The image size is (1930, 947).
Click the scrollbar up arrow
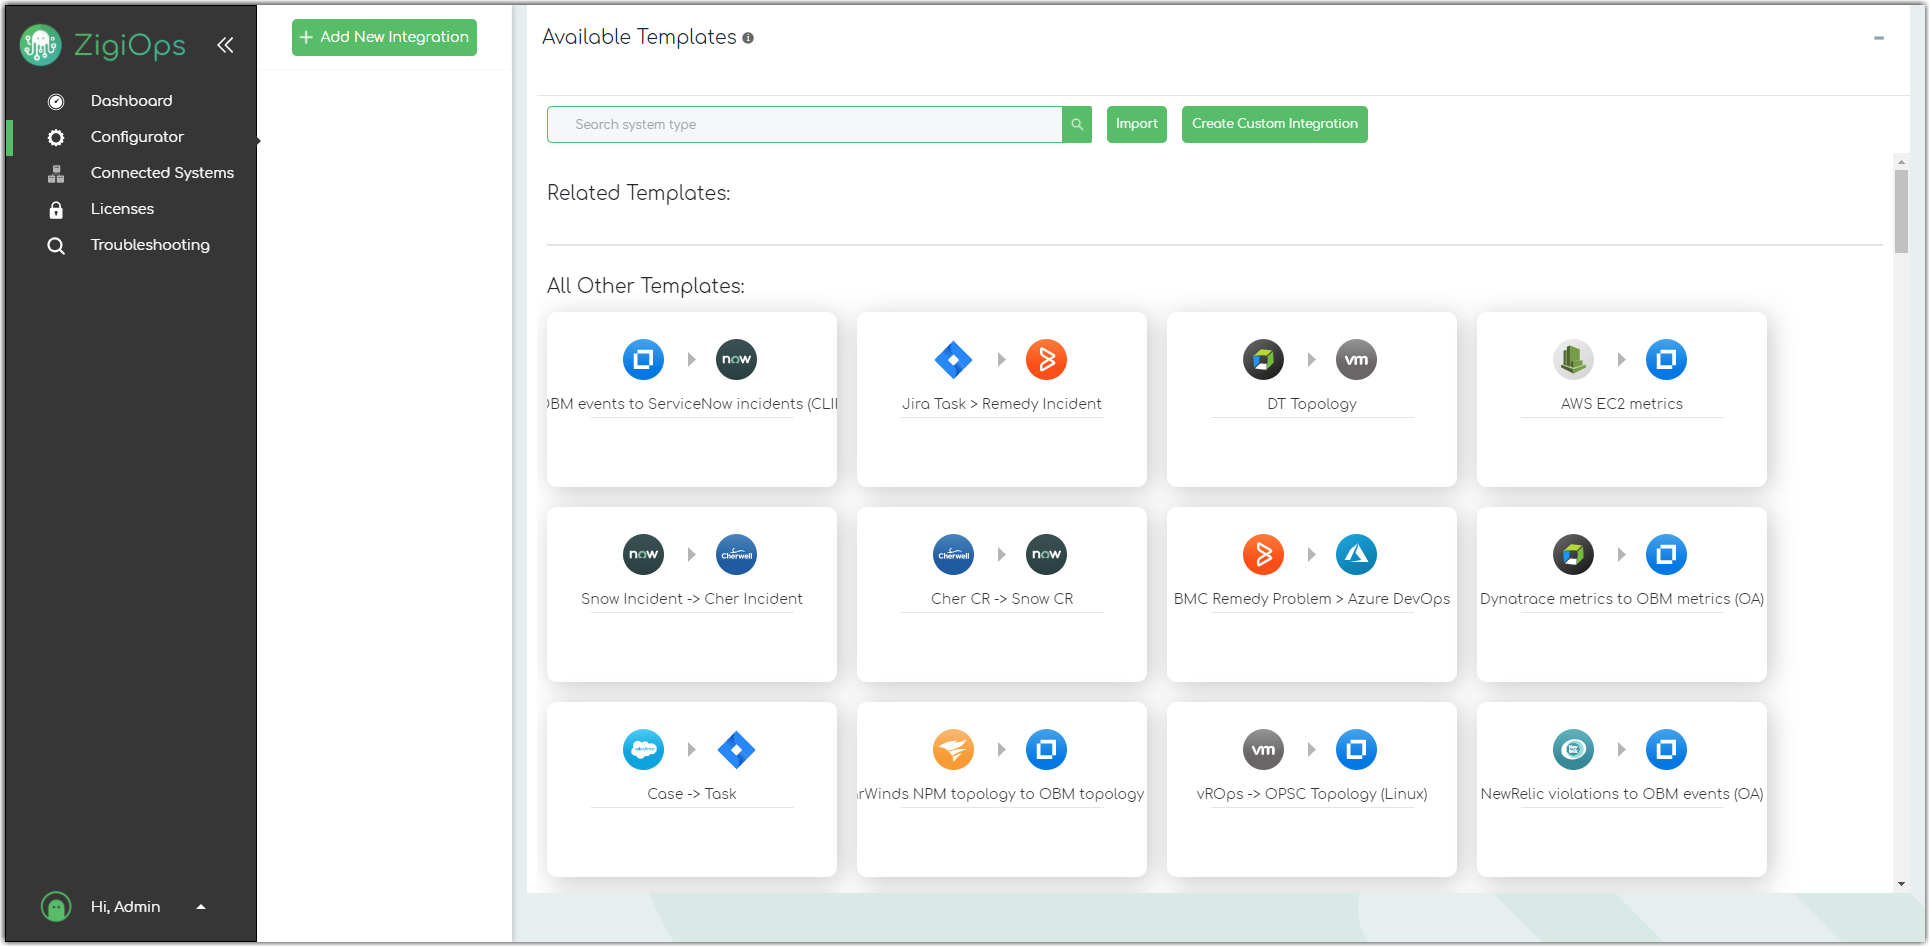click(1901, 162)
